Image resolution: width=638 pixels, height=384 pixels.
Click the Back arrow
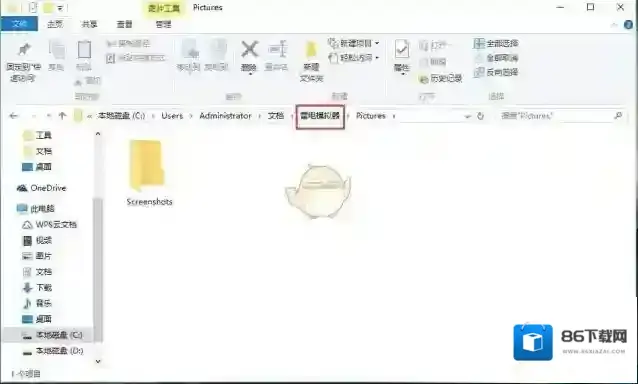click(x=13, y=116)
